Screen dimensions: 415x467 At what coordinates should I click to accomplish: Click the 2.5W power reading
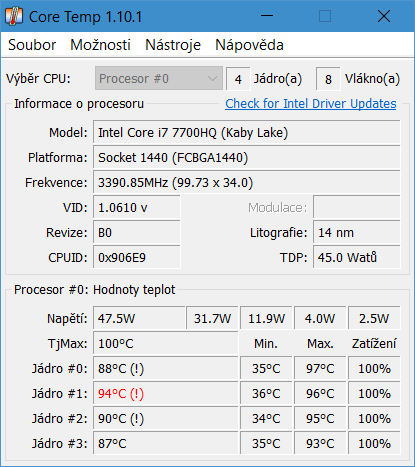coord(374,318)
